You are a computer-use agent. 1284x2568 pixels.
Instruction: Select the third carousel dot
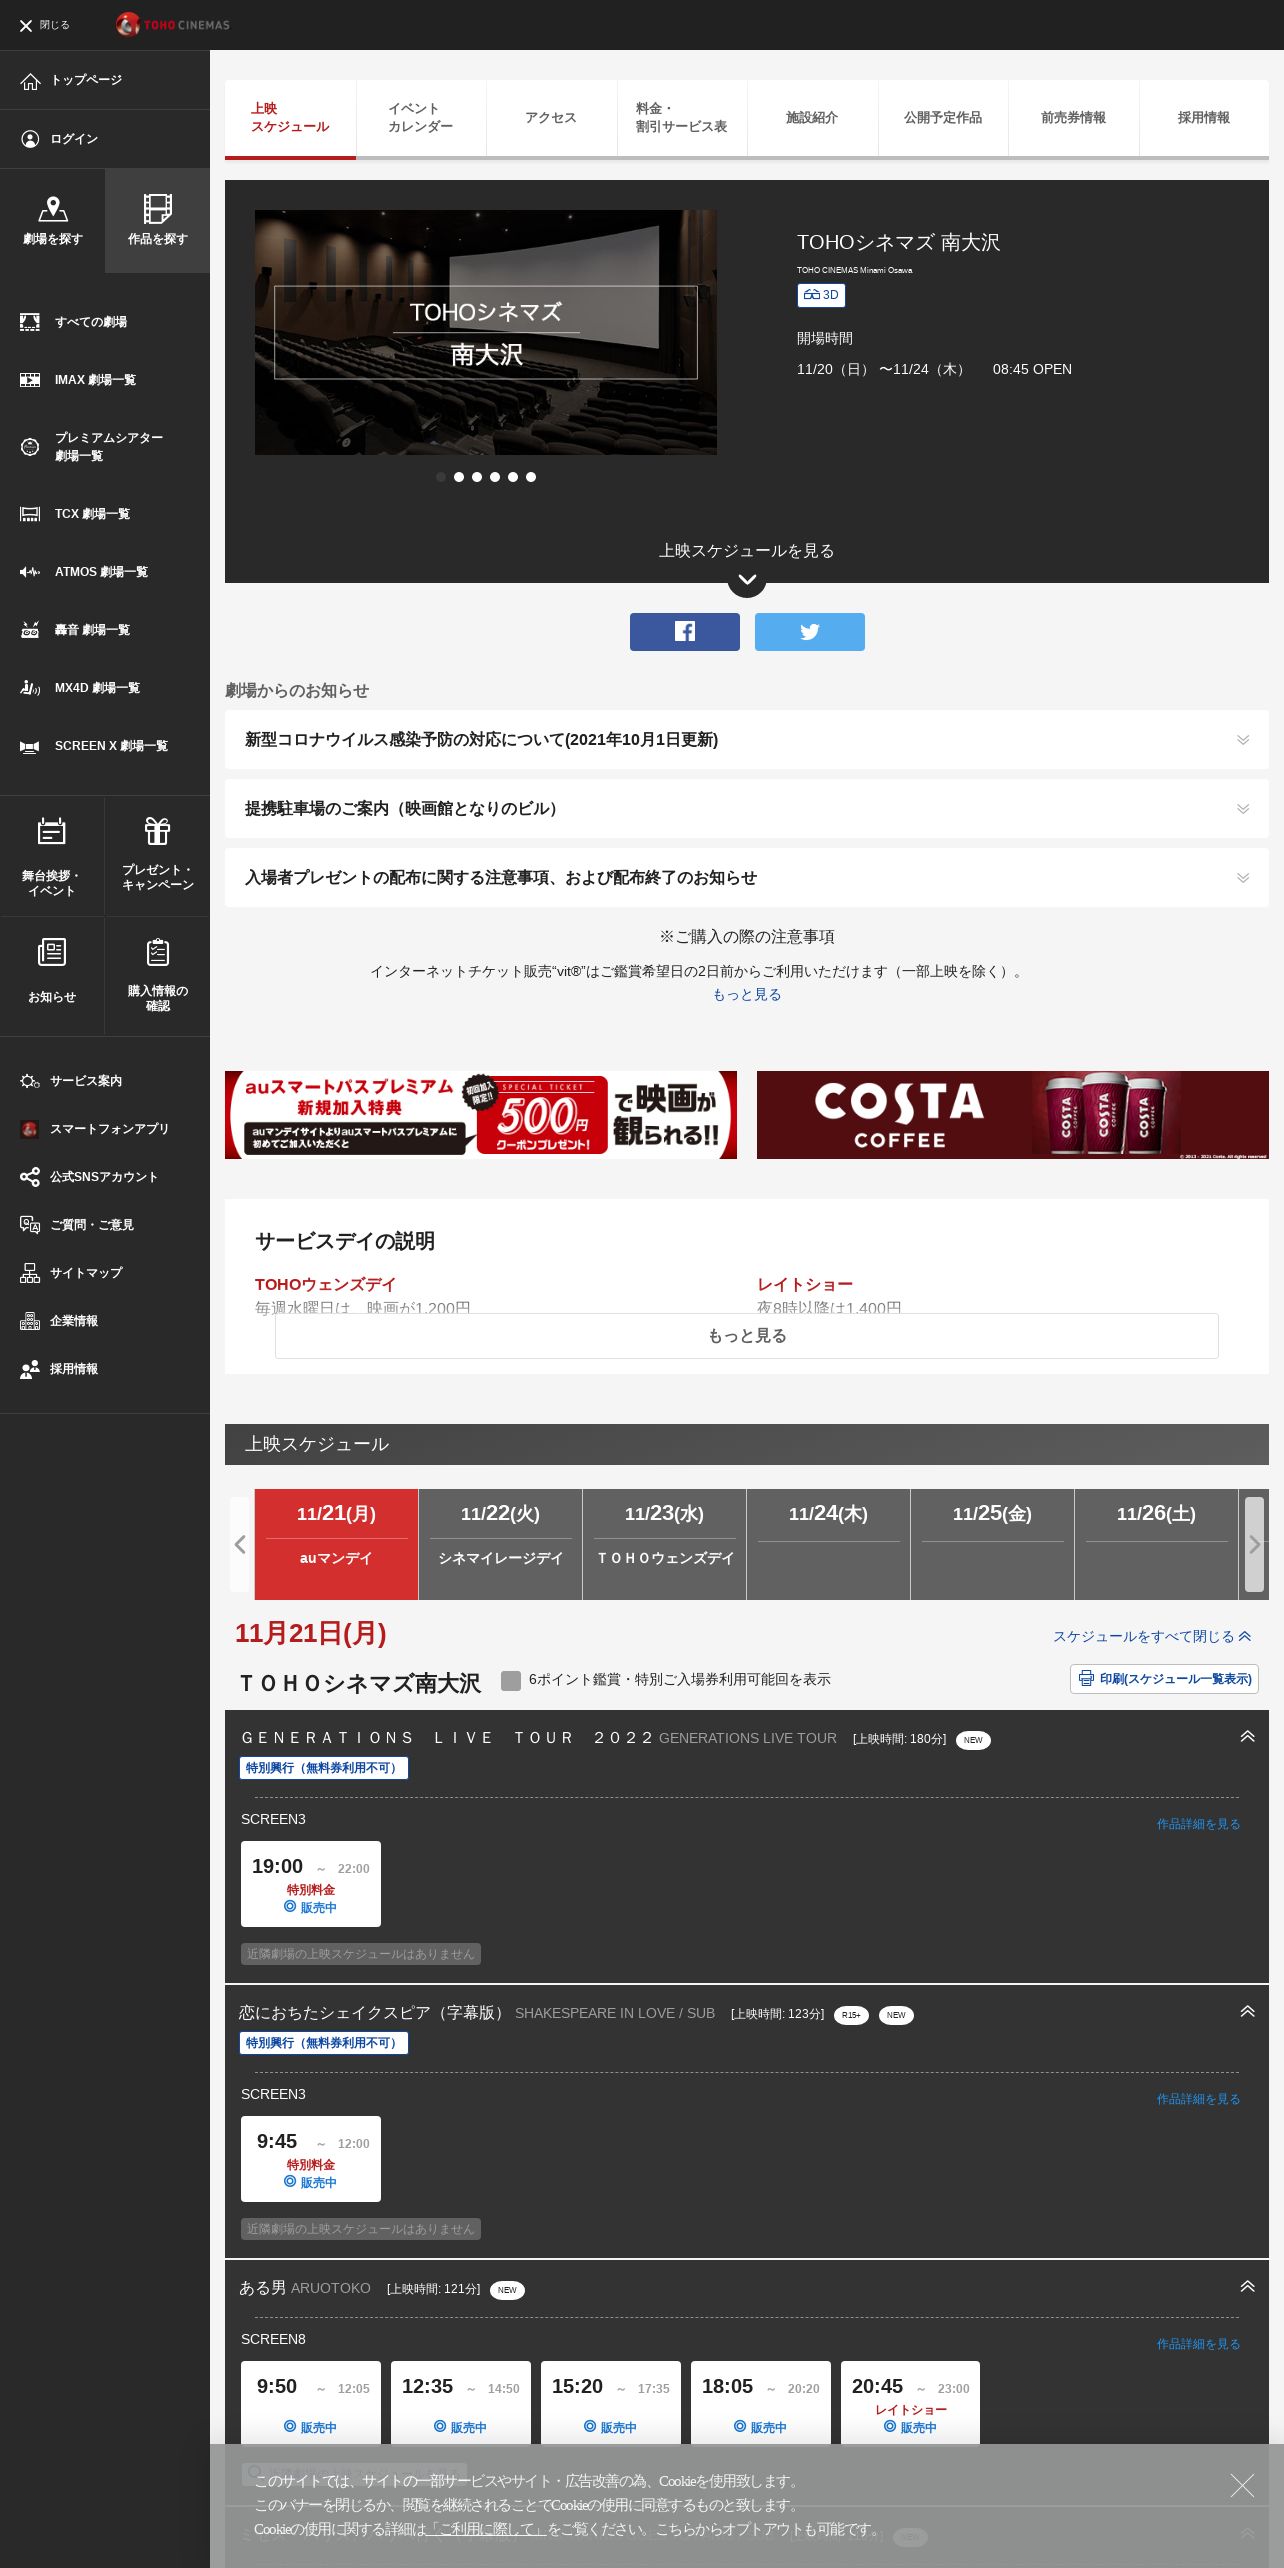[477, 477]
